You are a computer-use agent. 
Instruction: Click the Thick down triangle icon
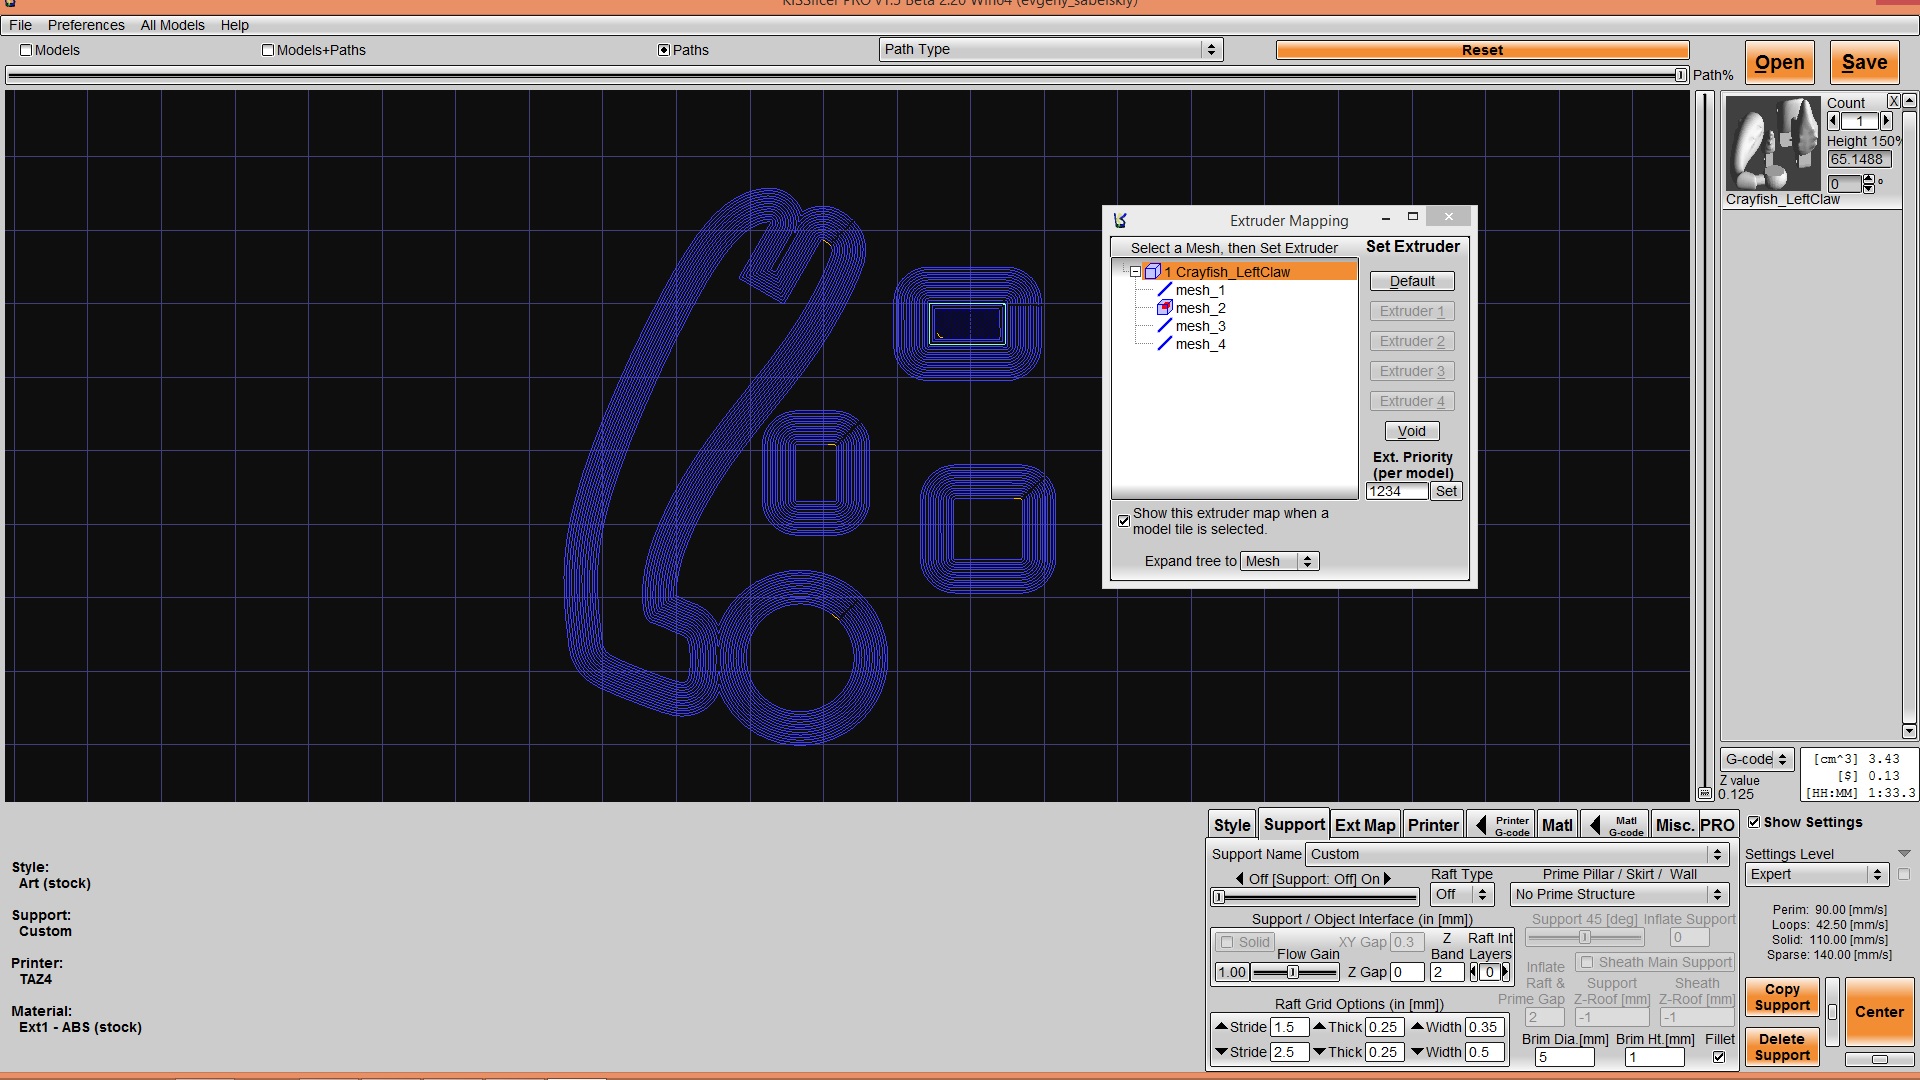[1319, 1052]
